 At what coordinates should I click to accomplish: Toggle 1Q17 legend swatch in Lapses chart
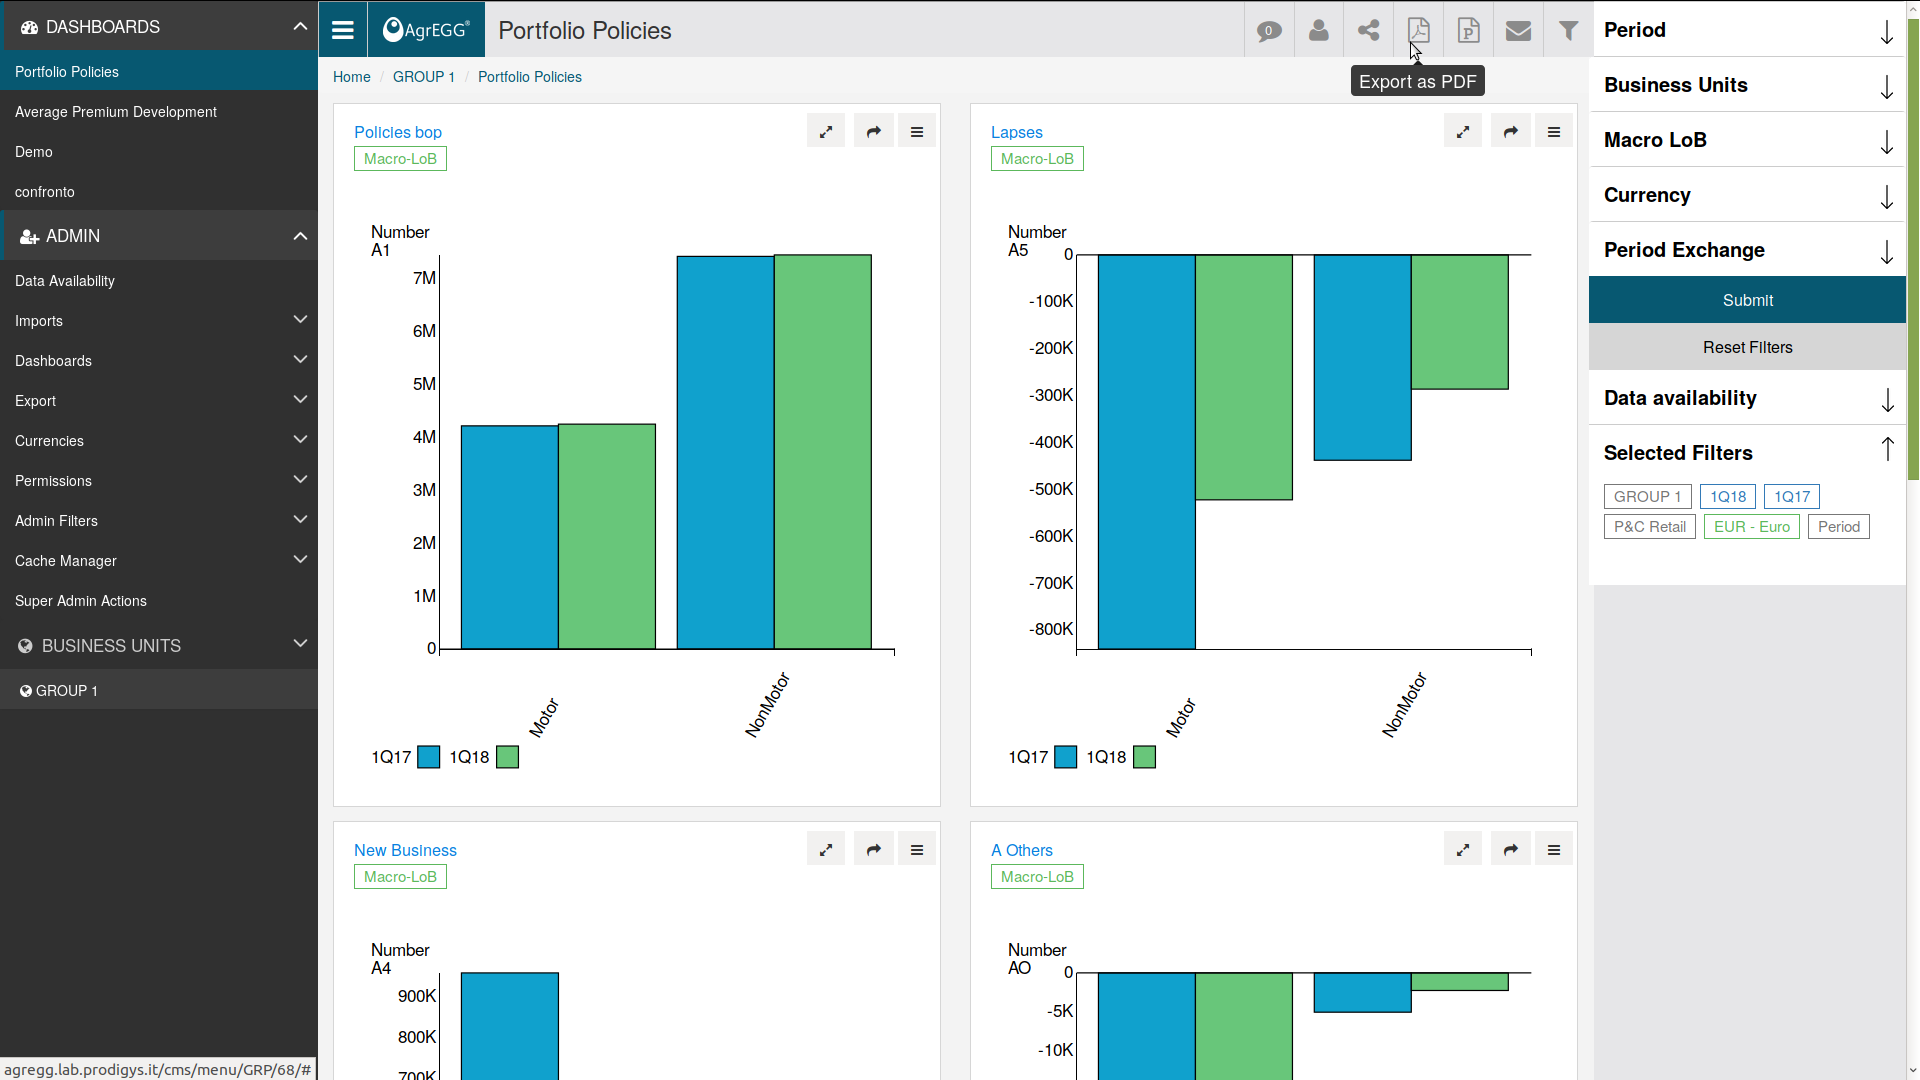[x=1066, y=757]
